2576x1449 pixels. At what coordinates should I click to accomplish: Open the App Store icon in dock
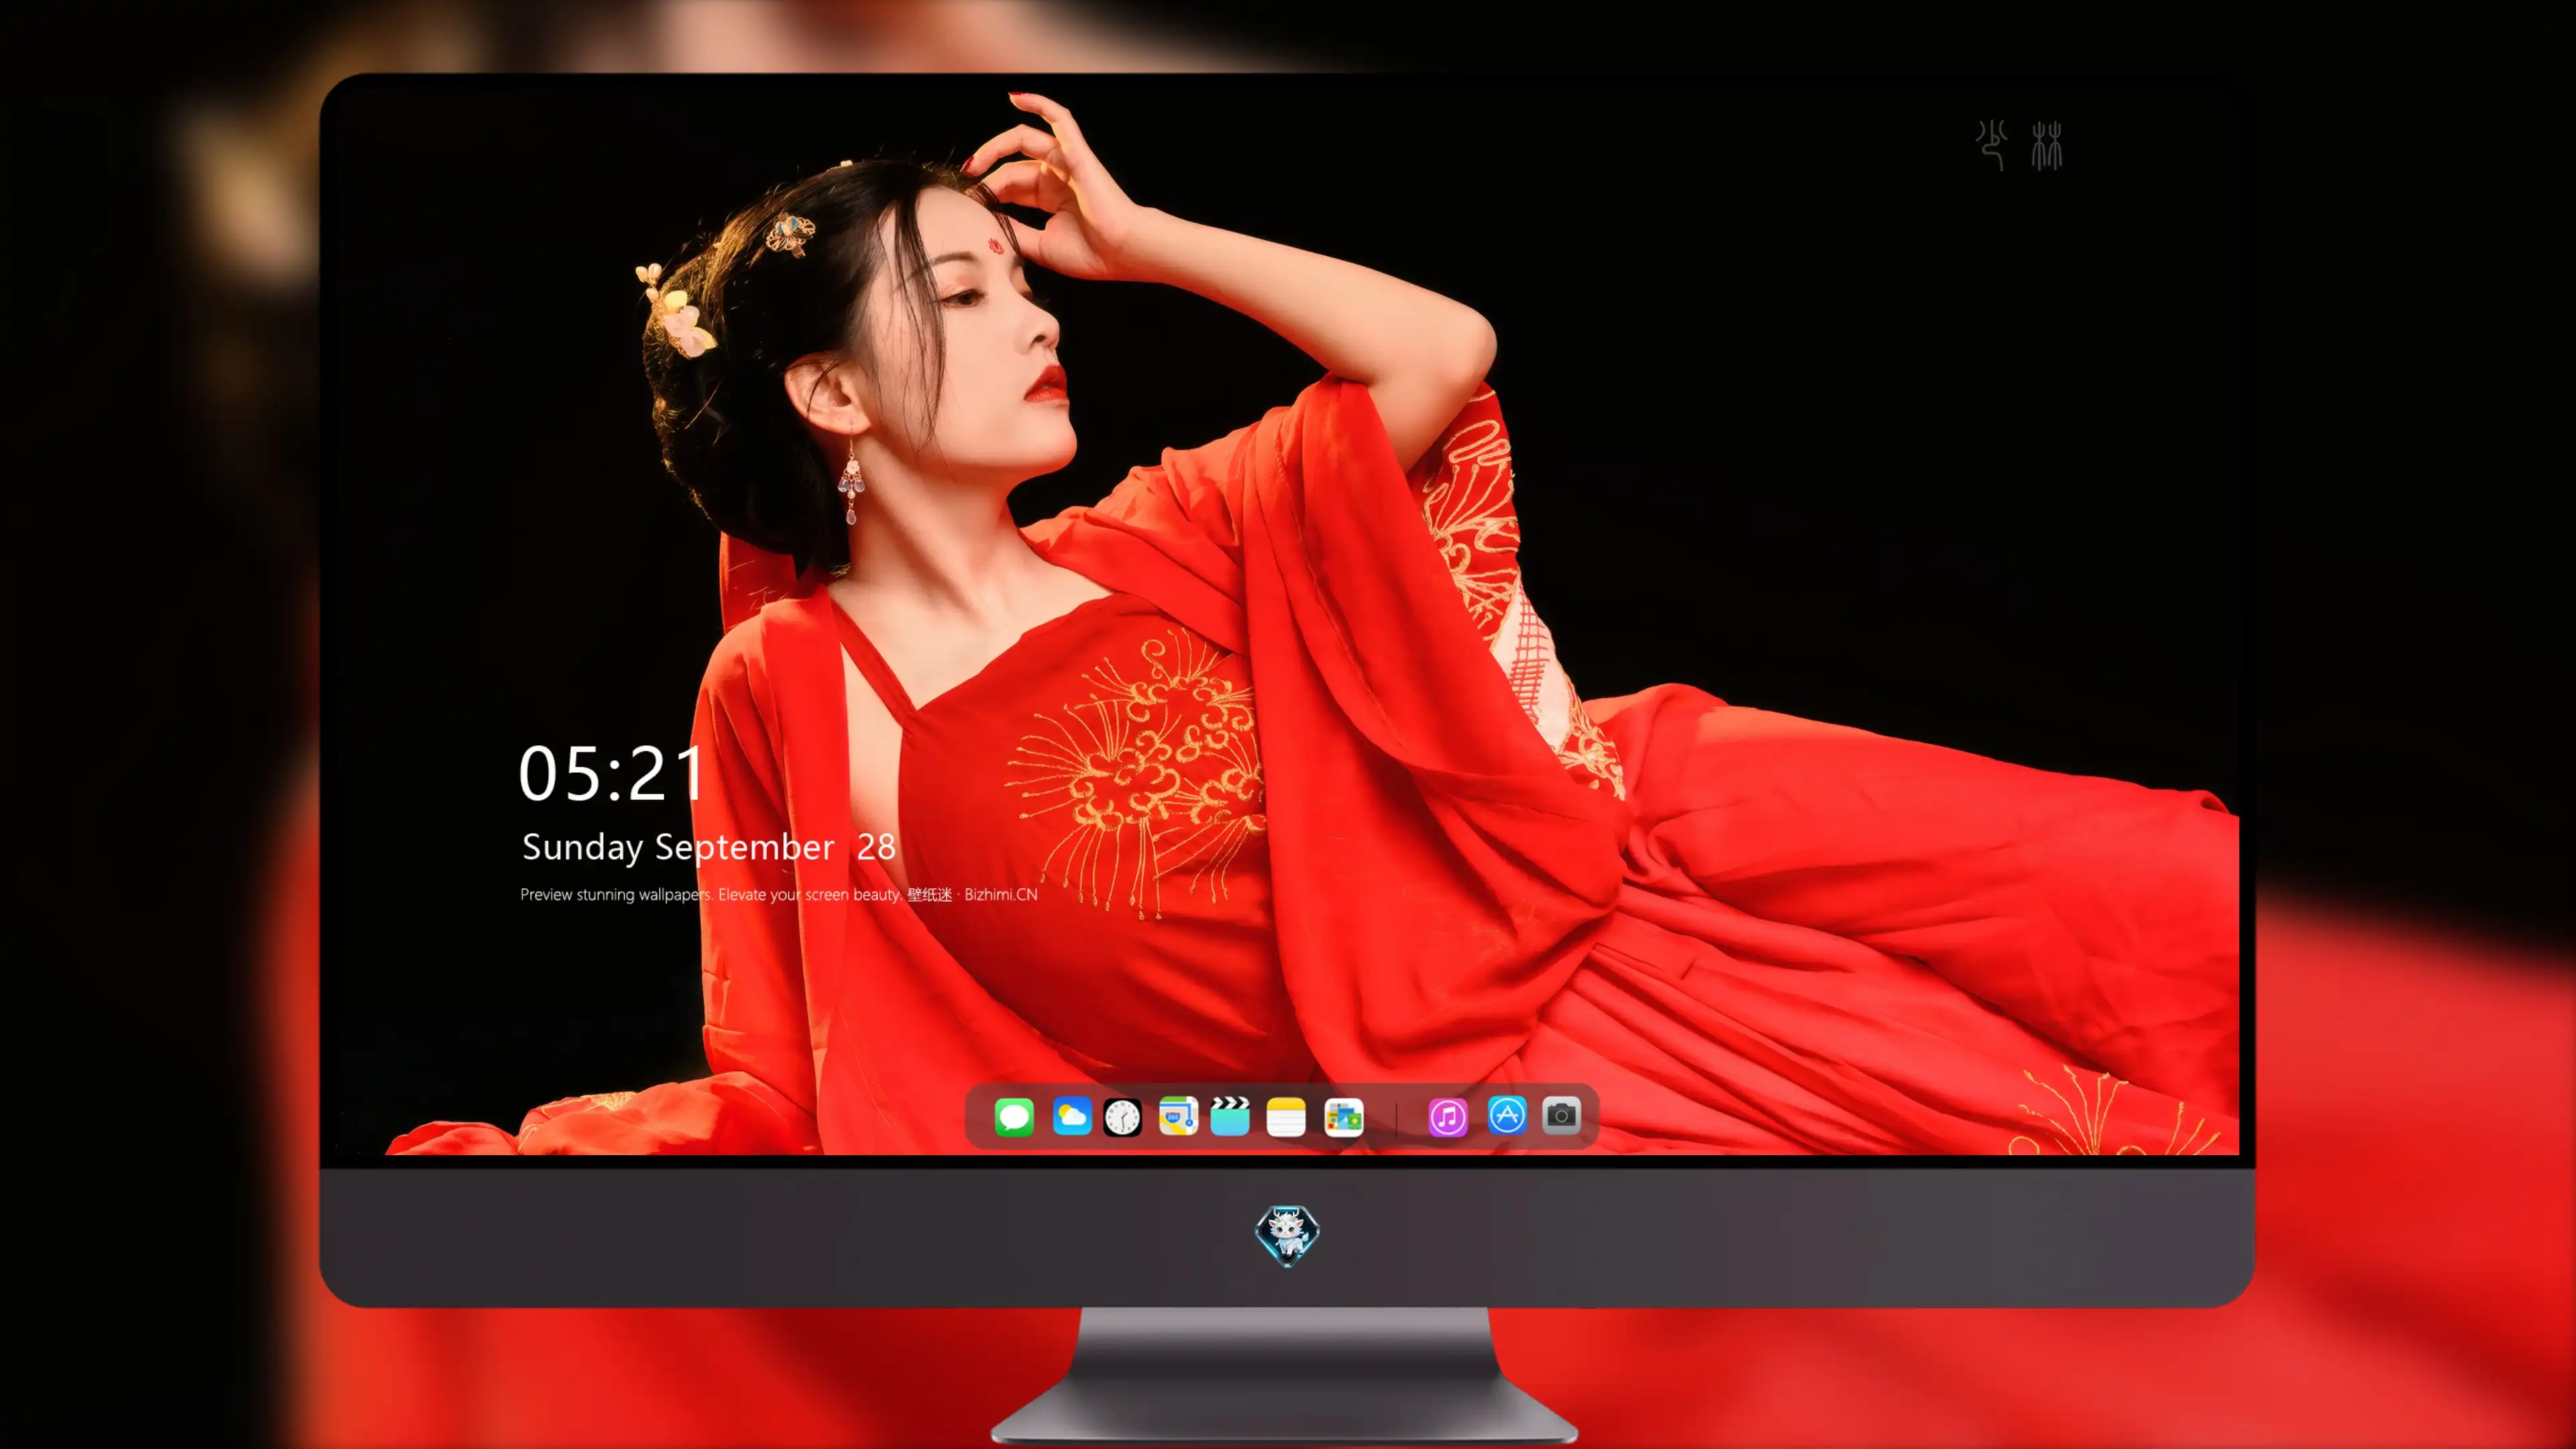(x=1507, y=1115)
